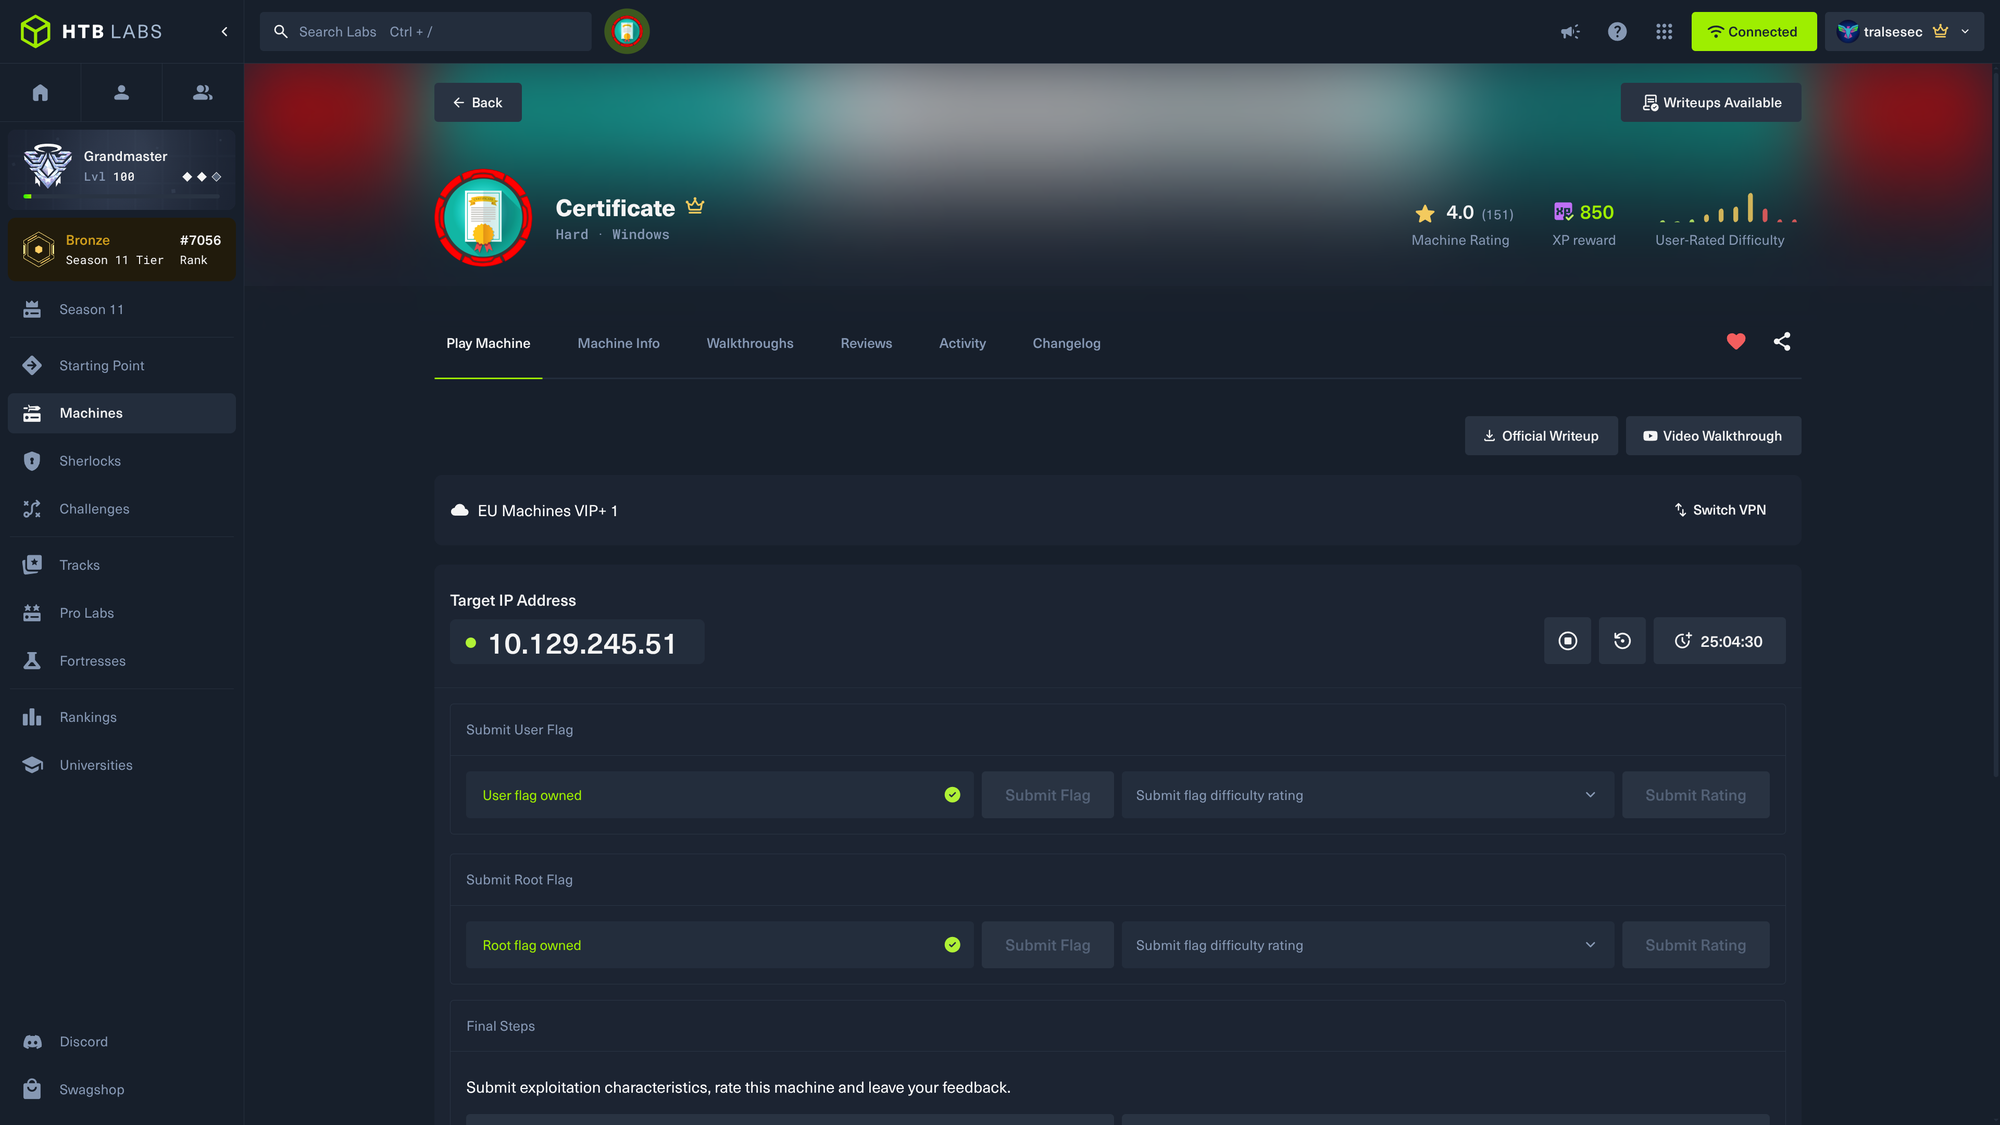Open the home icon in sidebar
The image size is (2000, 1125).
pos(40,93)
